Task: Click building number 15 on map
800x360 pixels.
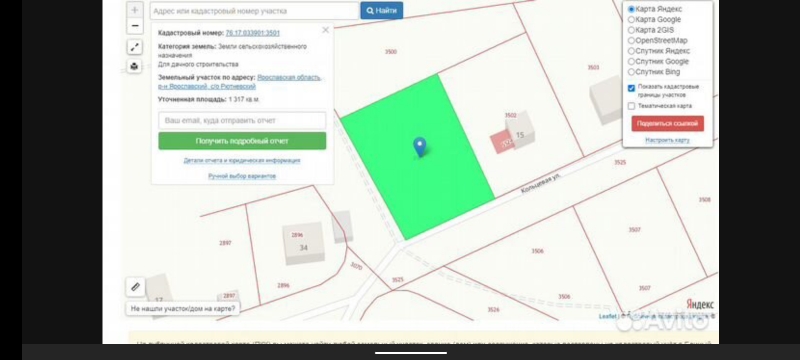Action: tap(520, 135)
